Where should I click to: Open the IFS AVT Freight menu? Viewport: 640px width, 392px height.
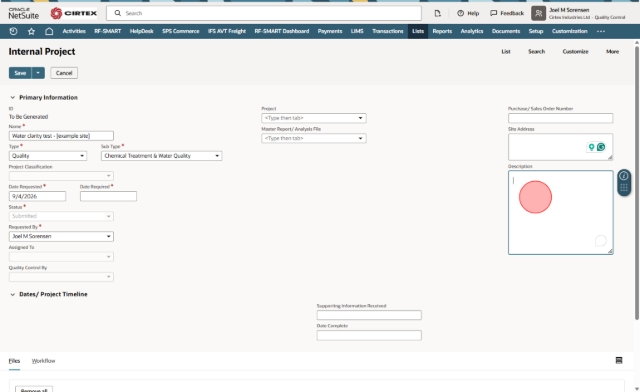(x=227, y=31)
